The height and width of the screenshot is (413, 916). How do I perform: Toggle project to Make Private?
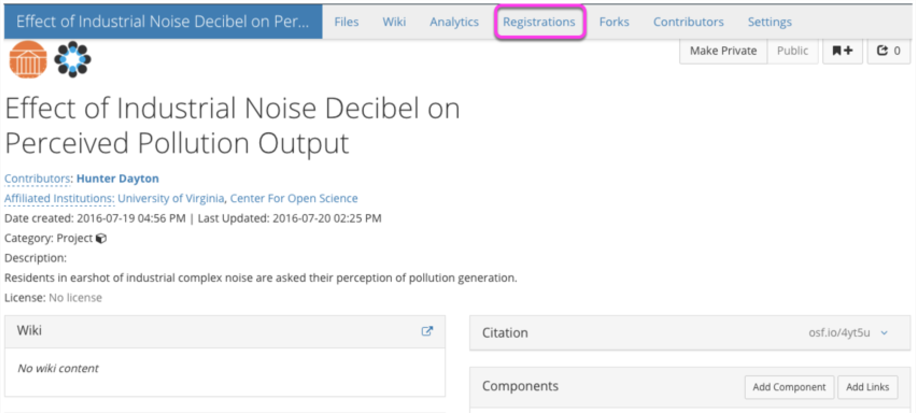tap(723, 51)
